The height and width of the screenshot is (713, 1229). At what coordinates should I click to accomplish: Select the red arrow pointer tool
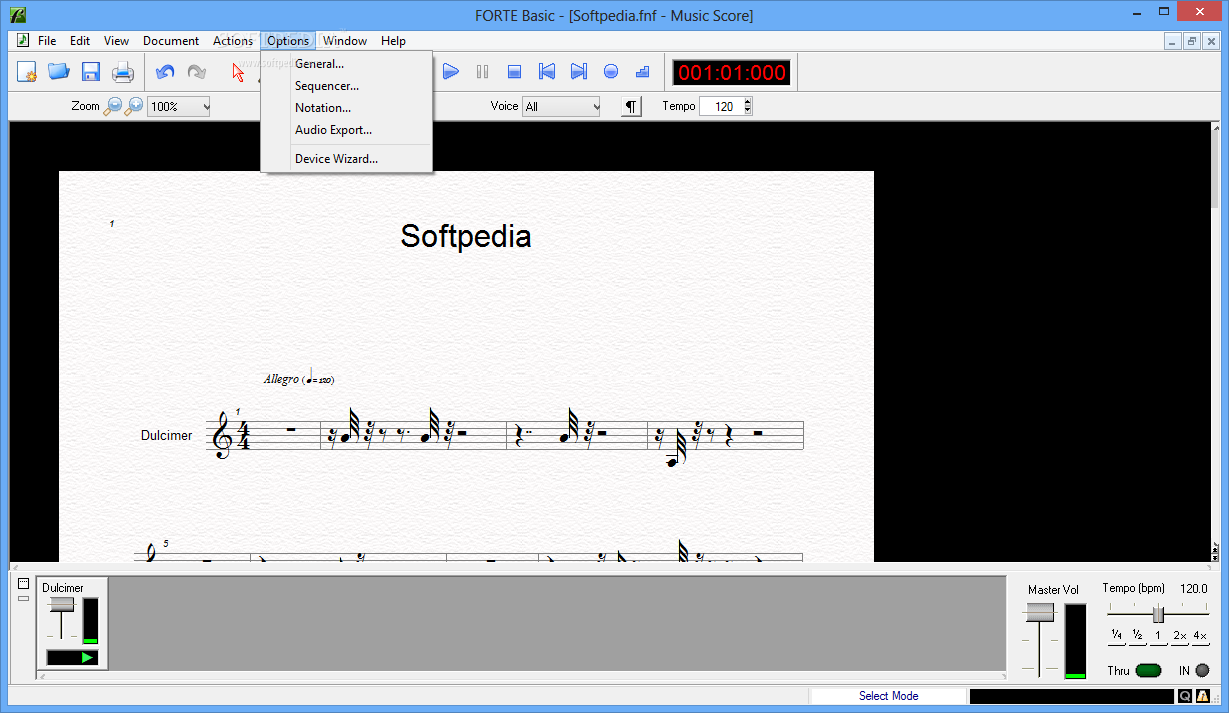(x=238, y=72)
